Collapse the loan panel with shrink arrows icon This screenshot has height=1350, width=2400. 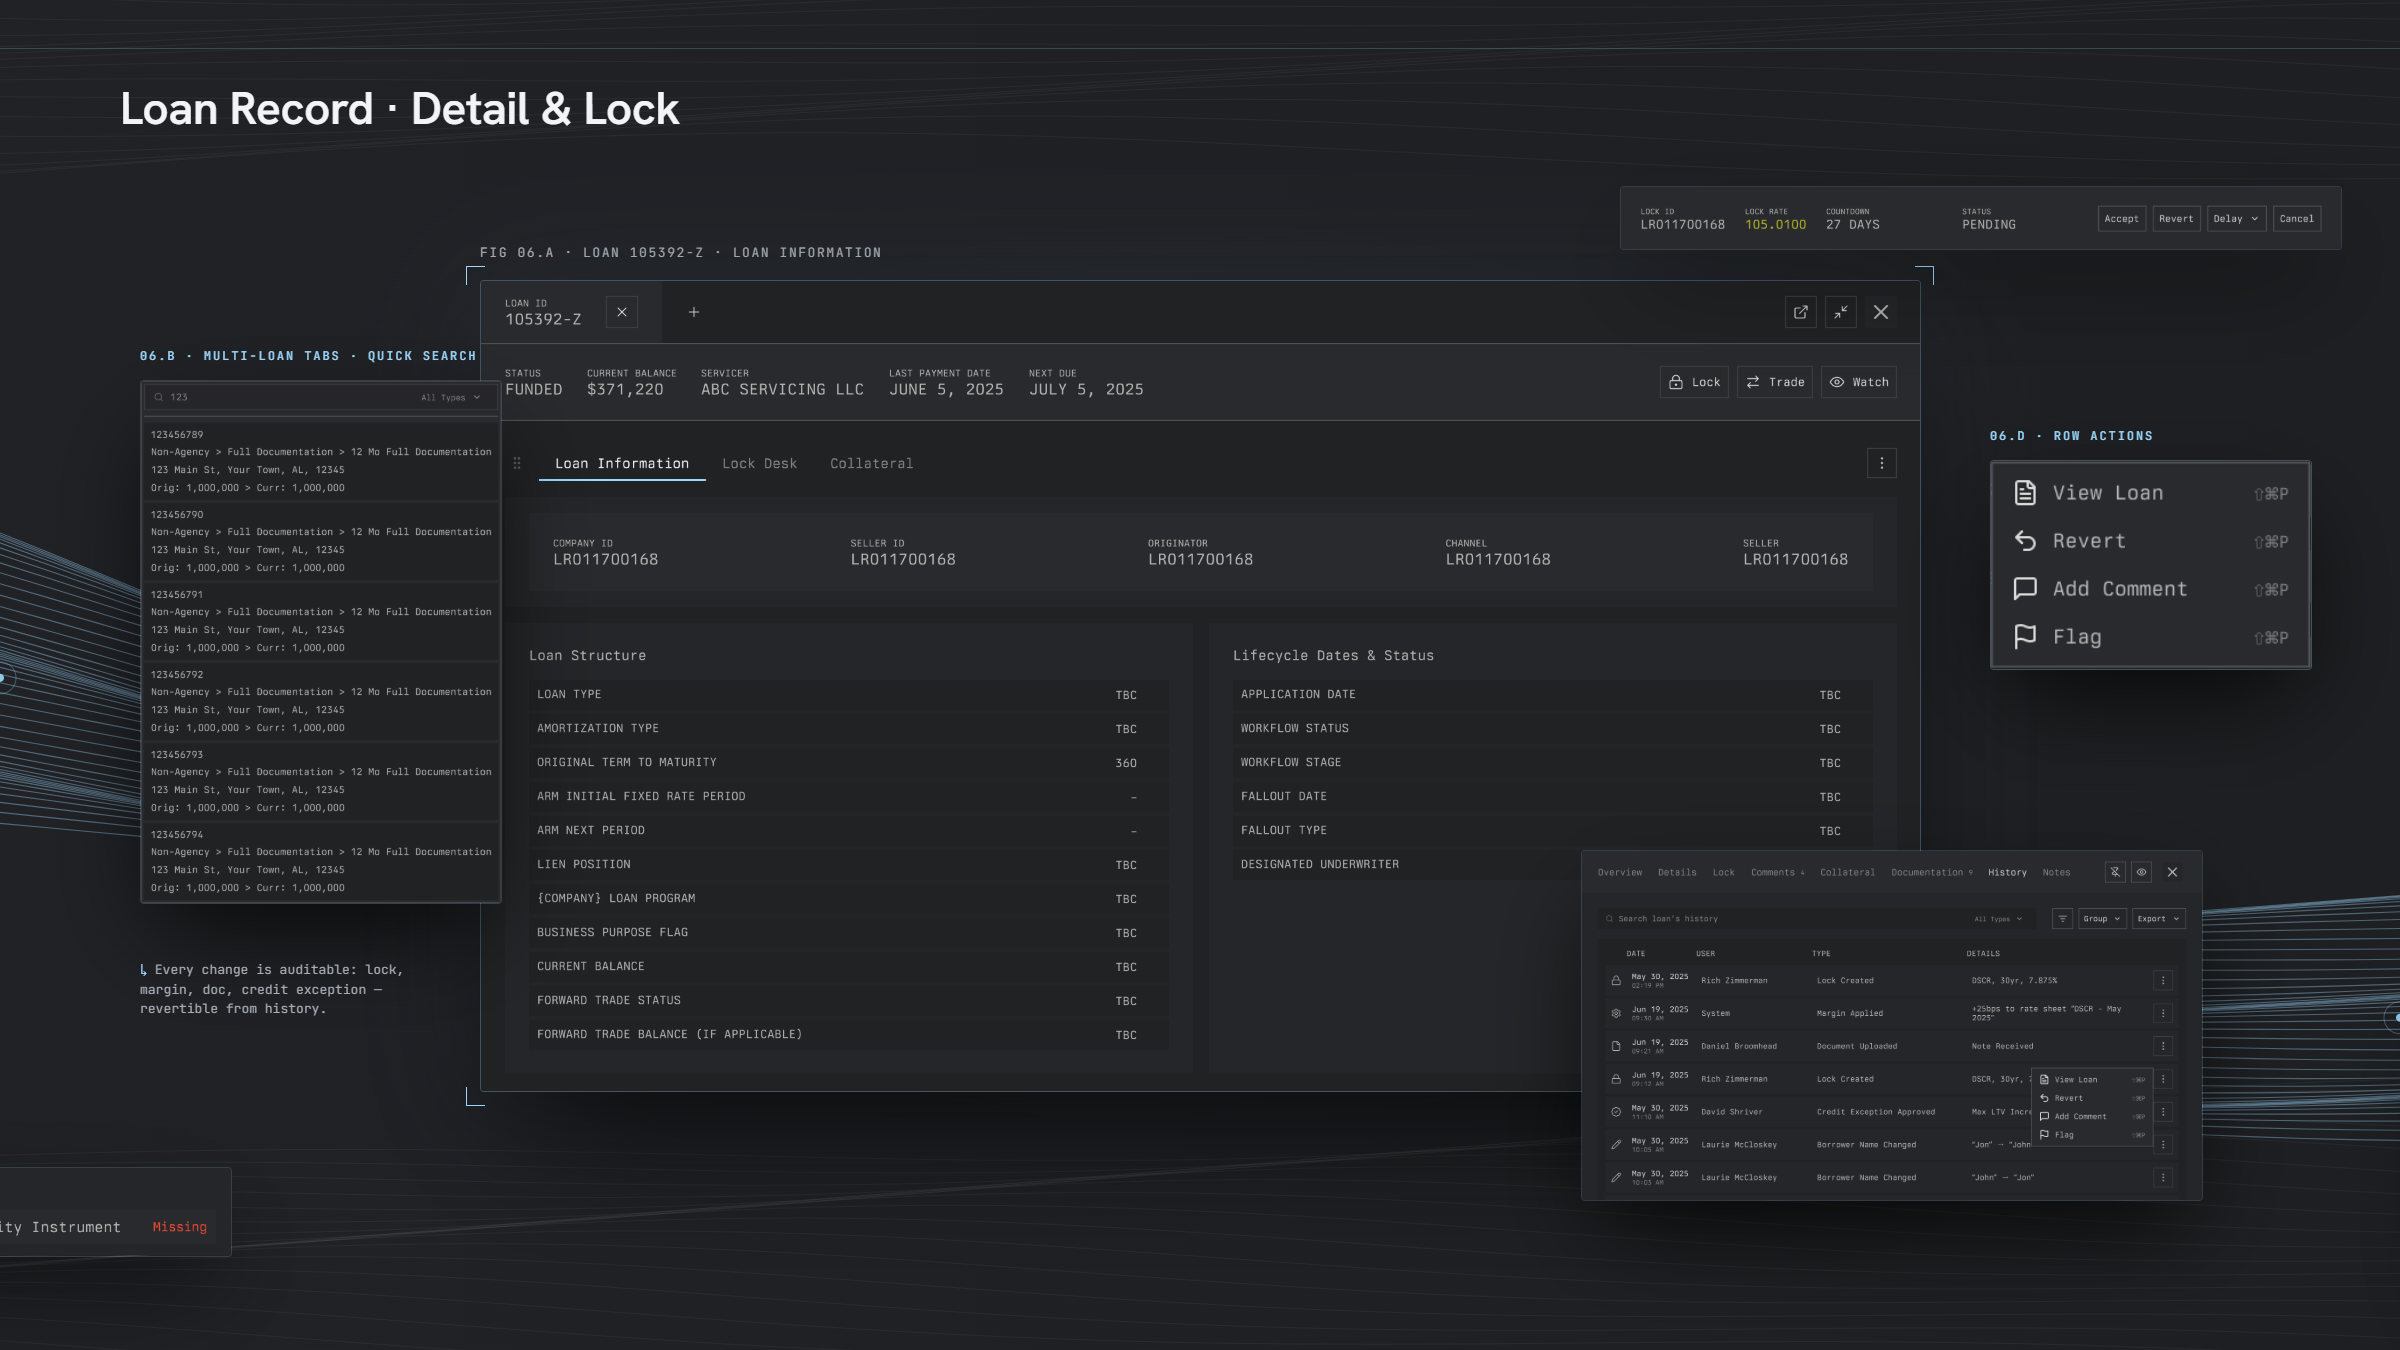1840,312
